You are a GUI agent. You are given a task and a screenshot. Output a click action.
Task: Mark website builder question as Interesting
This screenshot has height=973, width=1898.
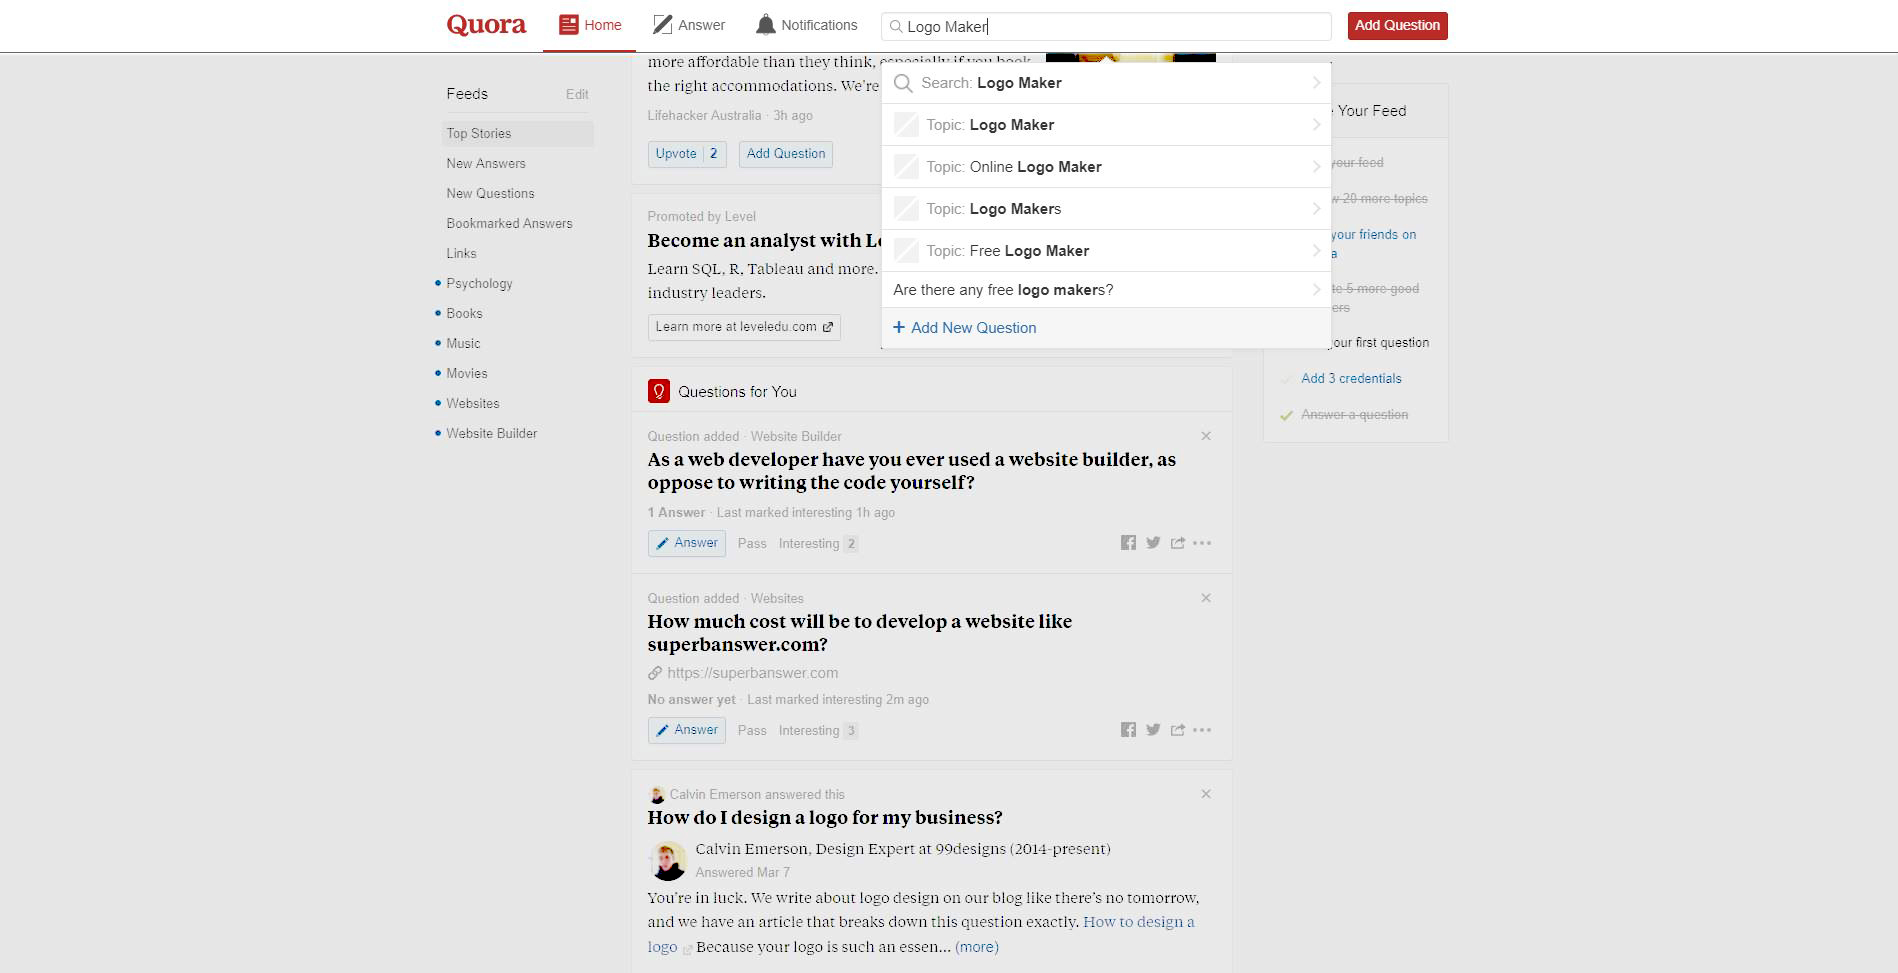818,544
